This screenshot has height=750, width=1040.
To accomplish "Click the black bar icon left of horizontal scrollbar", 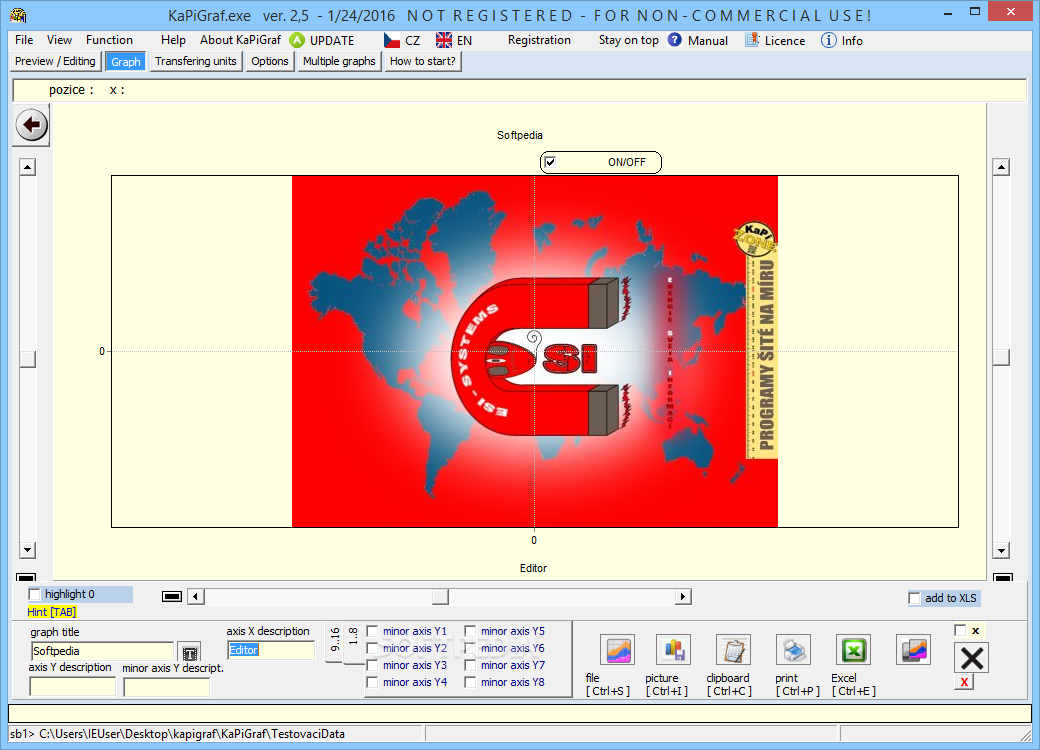I will [172, 596].
